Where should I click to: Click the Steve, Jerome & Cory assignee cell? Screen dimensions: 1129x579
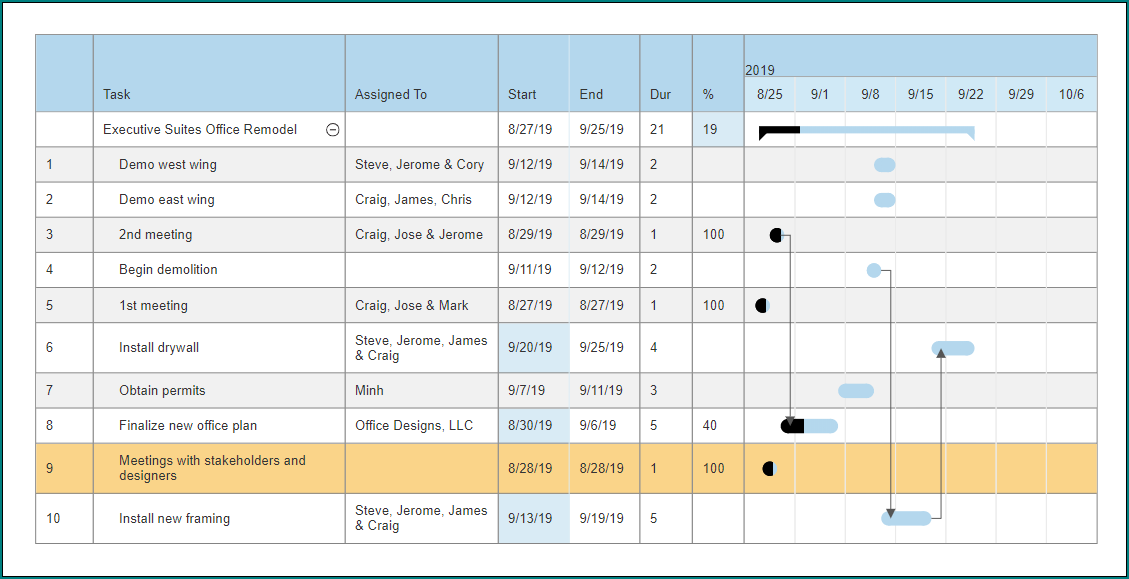[421, 165]
